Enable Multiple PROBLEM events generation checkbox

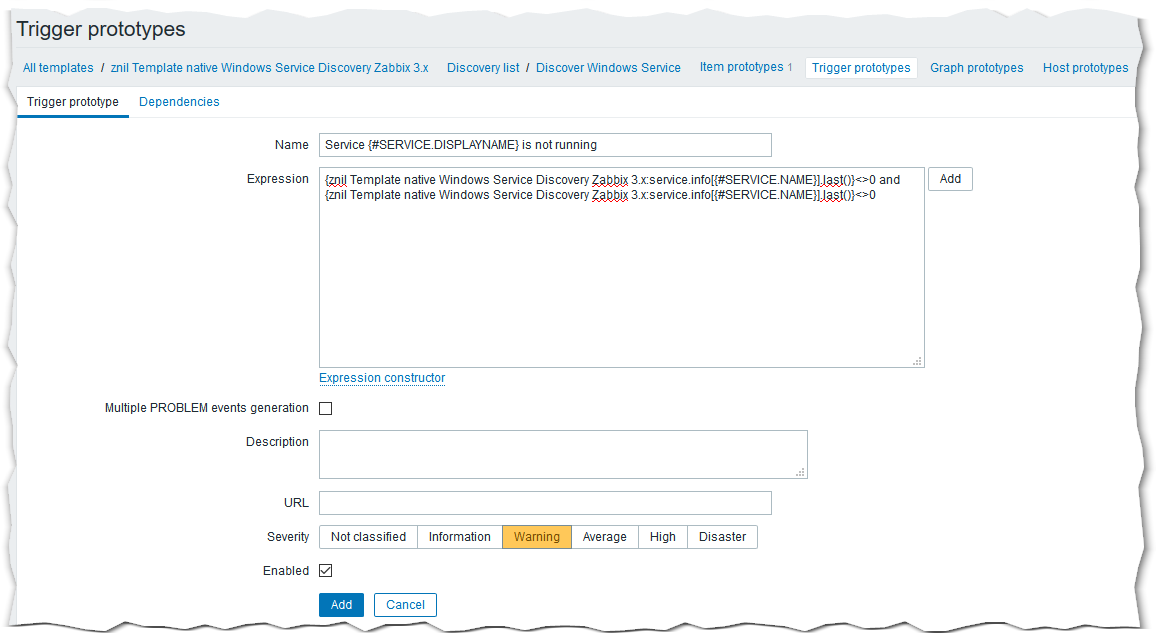tap(326, 408)
